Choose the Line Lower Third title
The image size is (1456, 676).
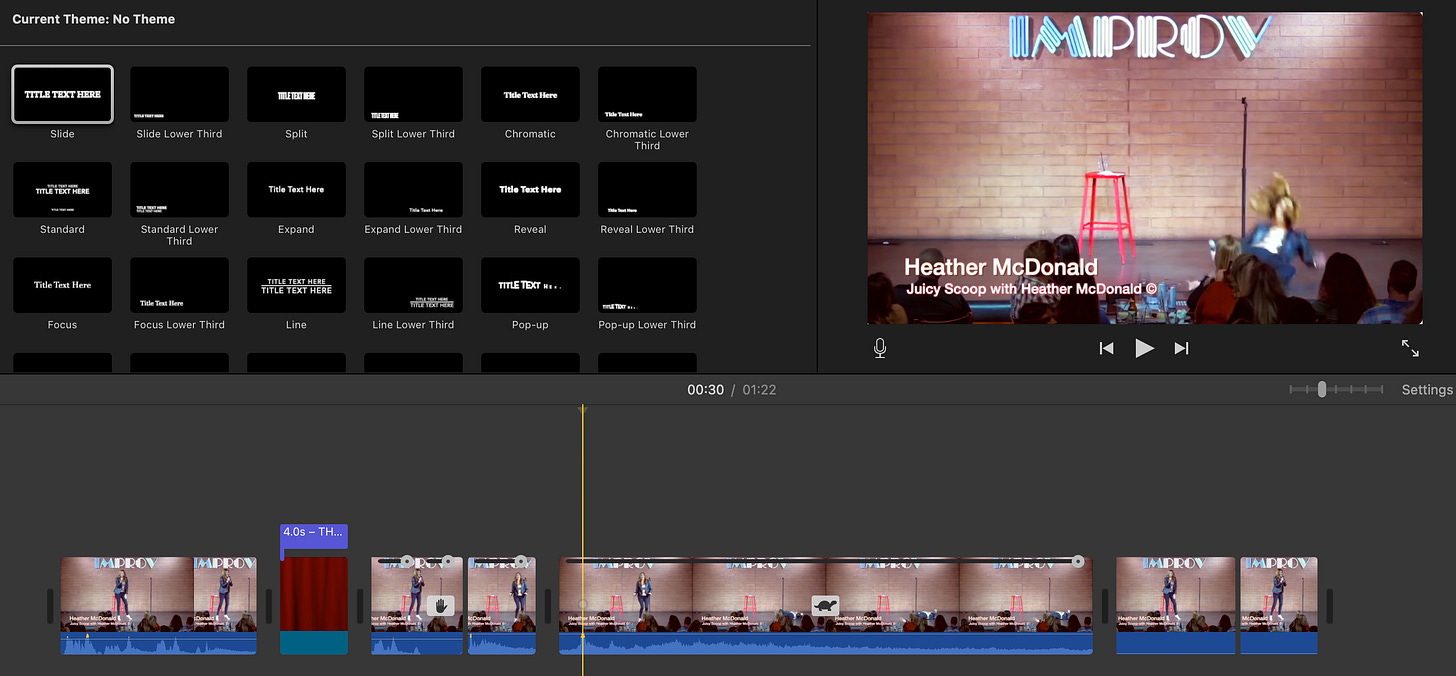pos(413,285)
